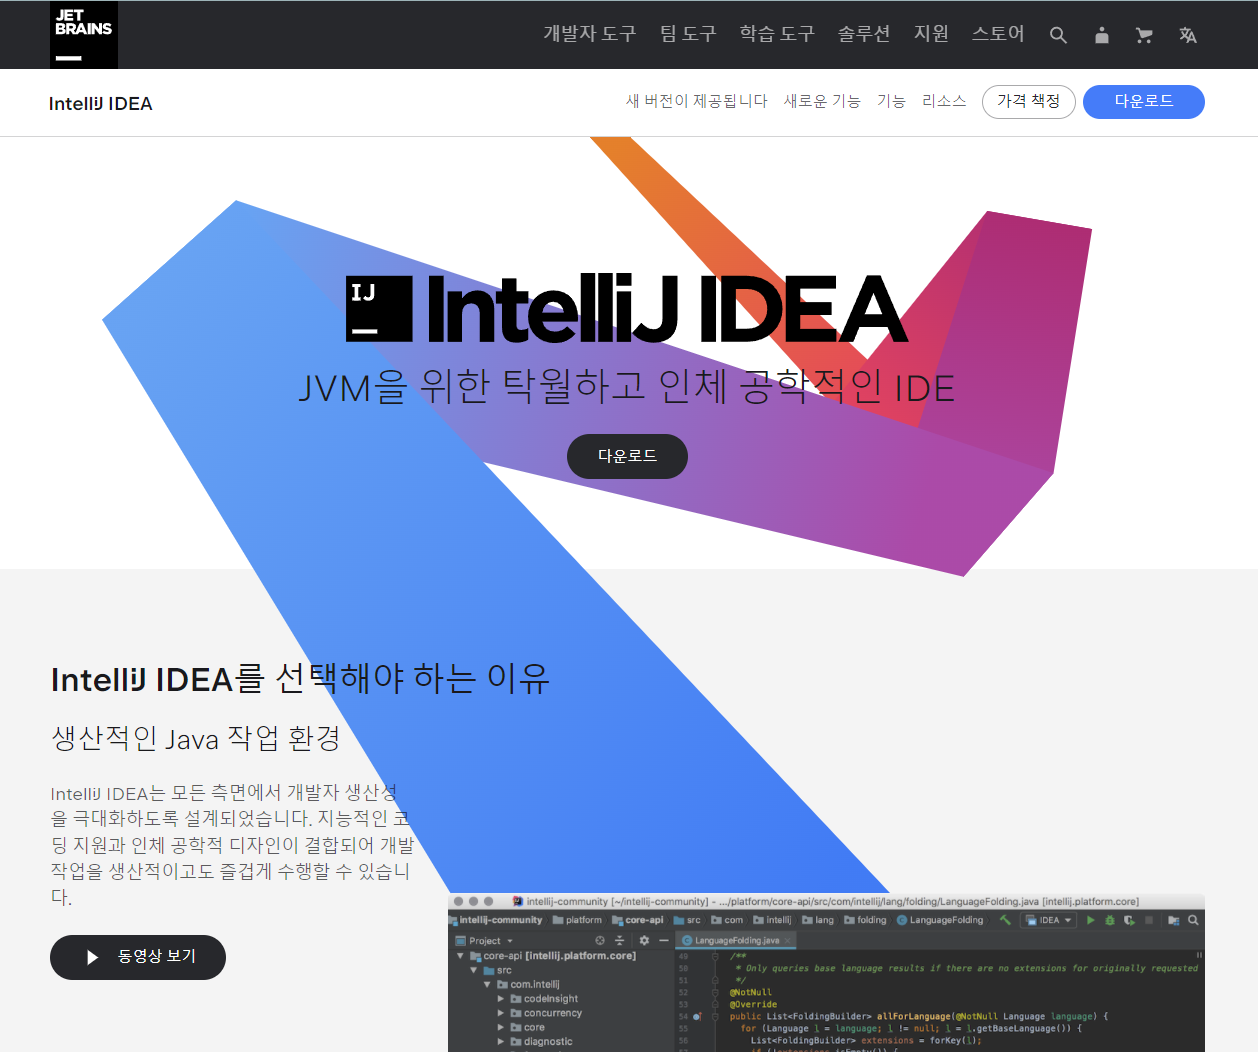
Task: Click the IntelliJ IDEA product name link
Action: pos(100,104)
